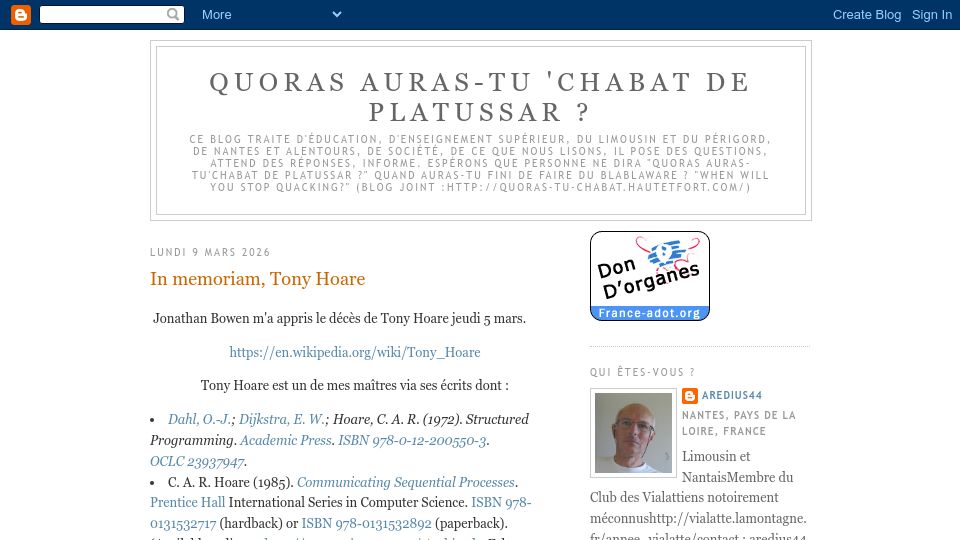Open Communicating Sequential Processes link
The width and height of the screenshot is (960, 540).
405,482
